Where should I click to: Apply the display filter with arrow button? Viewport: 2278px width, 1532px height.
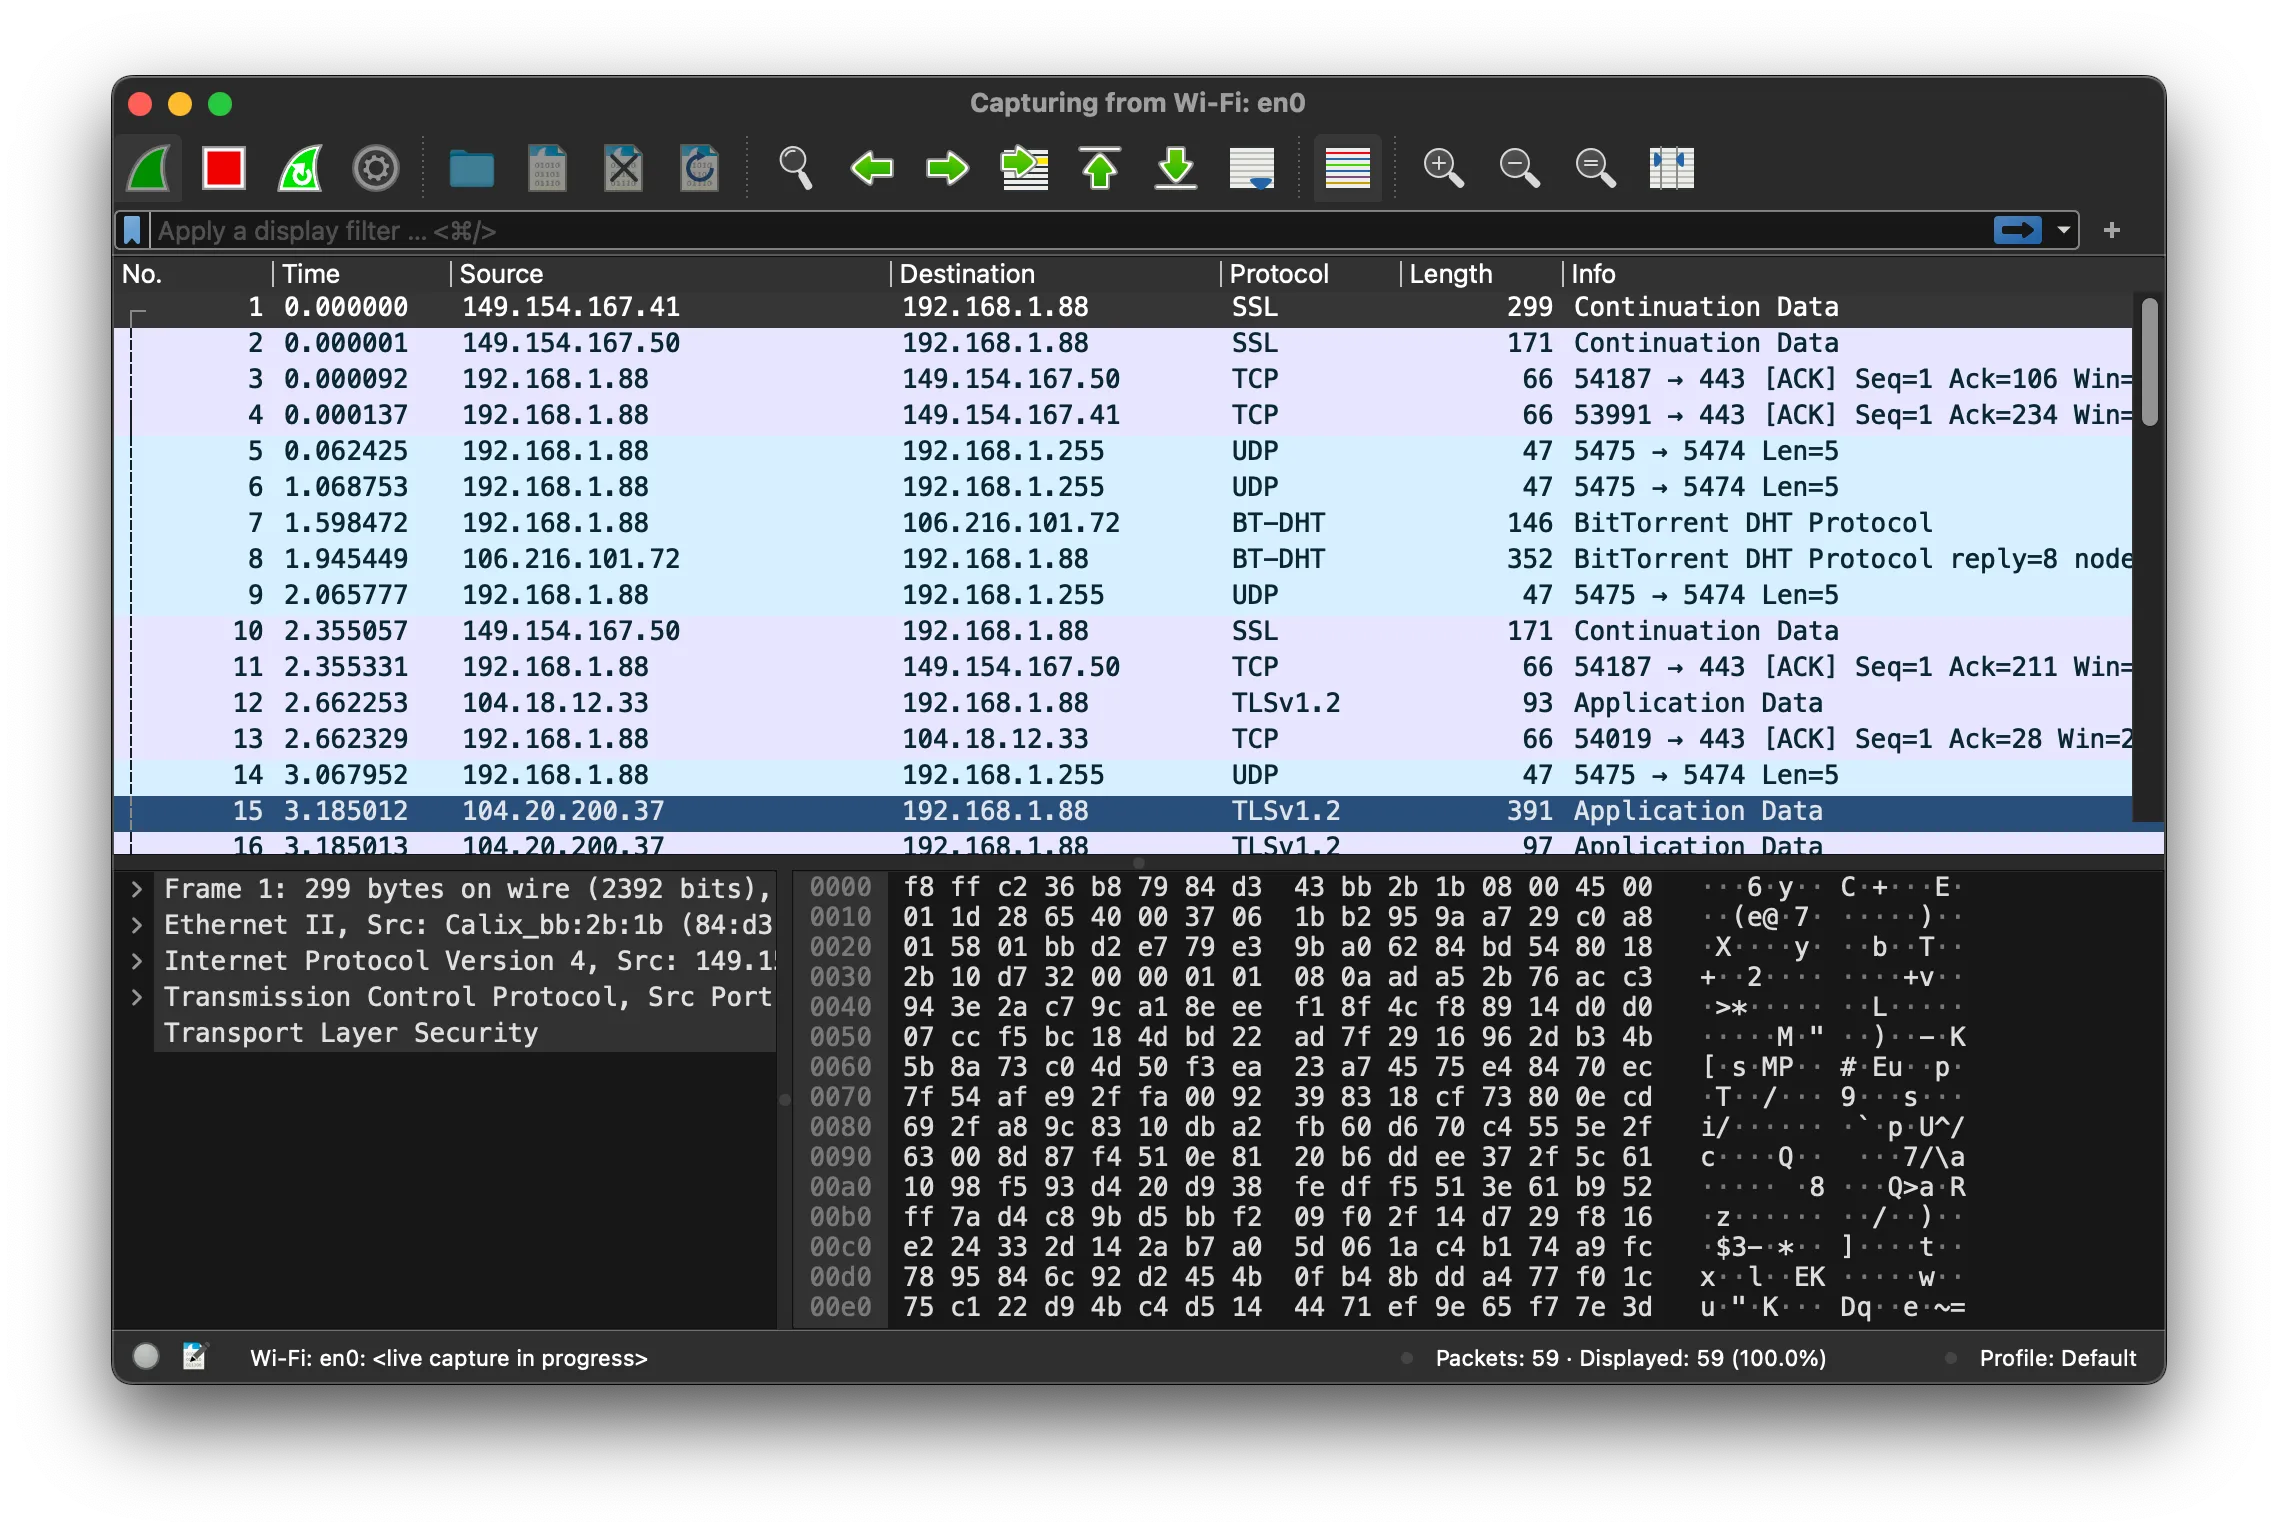click(2018, 230)
